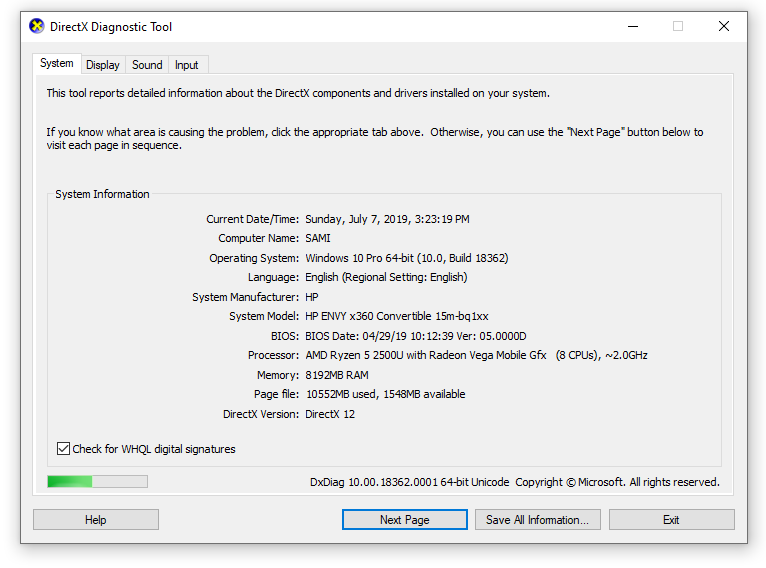The image size is (766, 568).
Task: Click the DirectX Diagnostic Tool title icon
Action: point(37,26)
